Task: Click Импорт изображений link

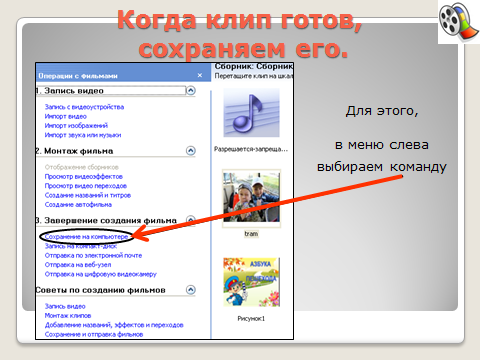Action: (x=76, y=126)
